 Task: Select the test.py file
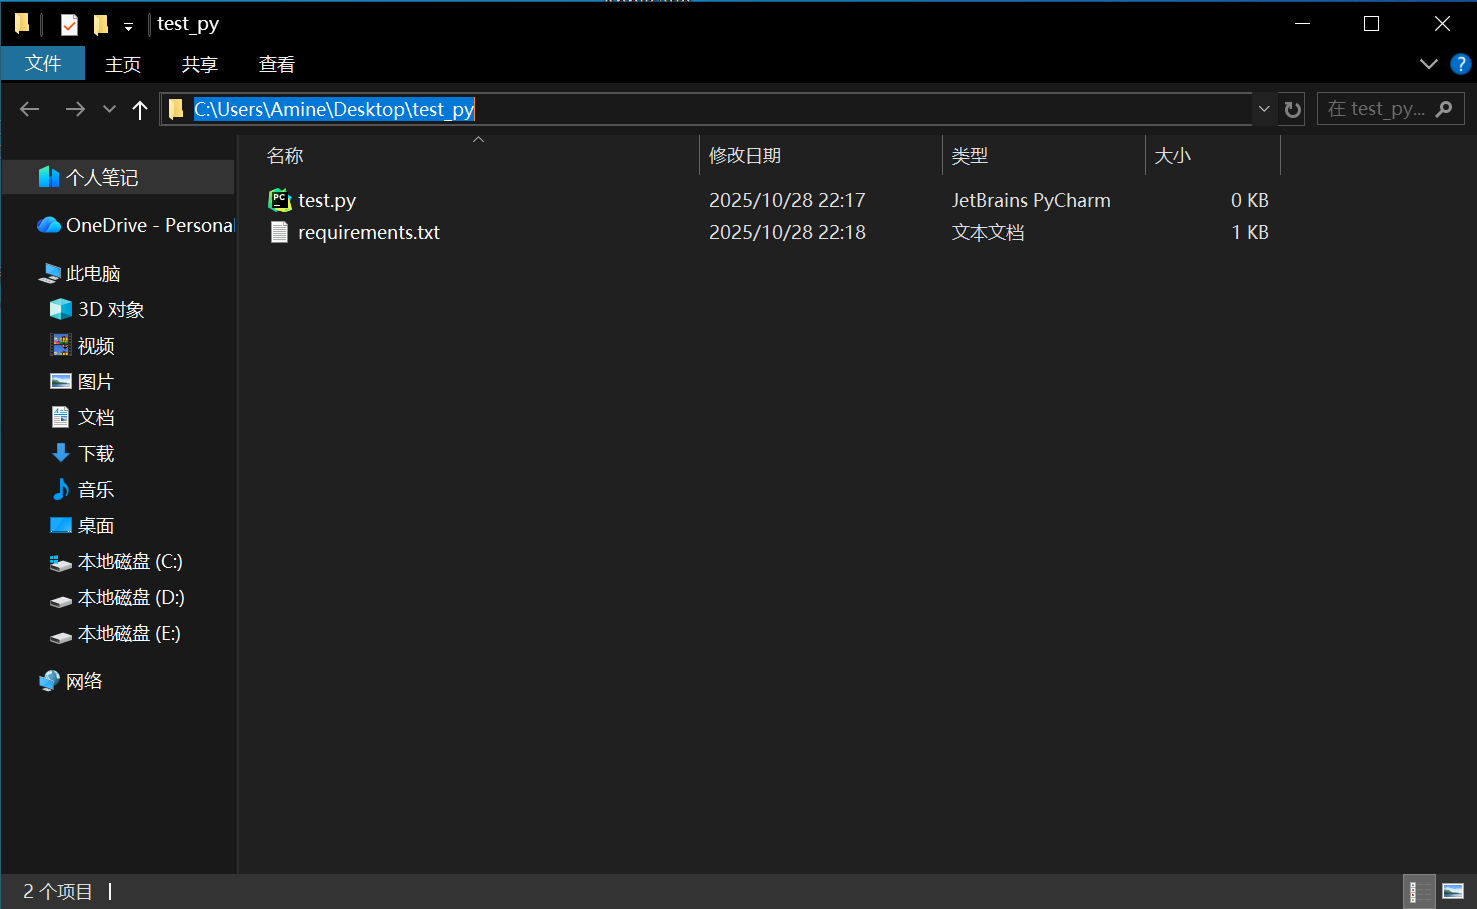pos(327,200)
